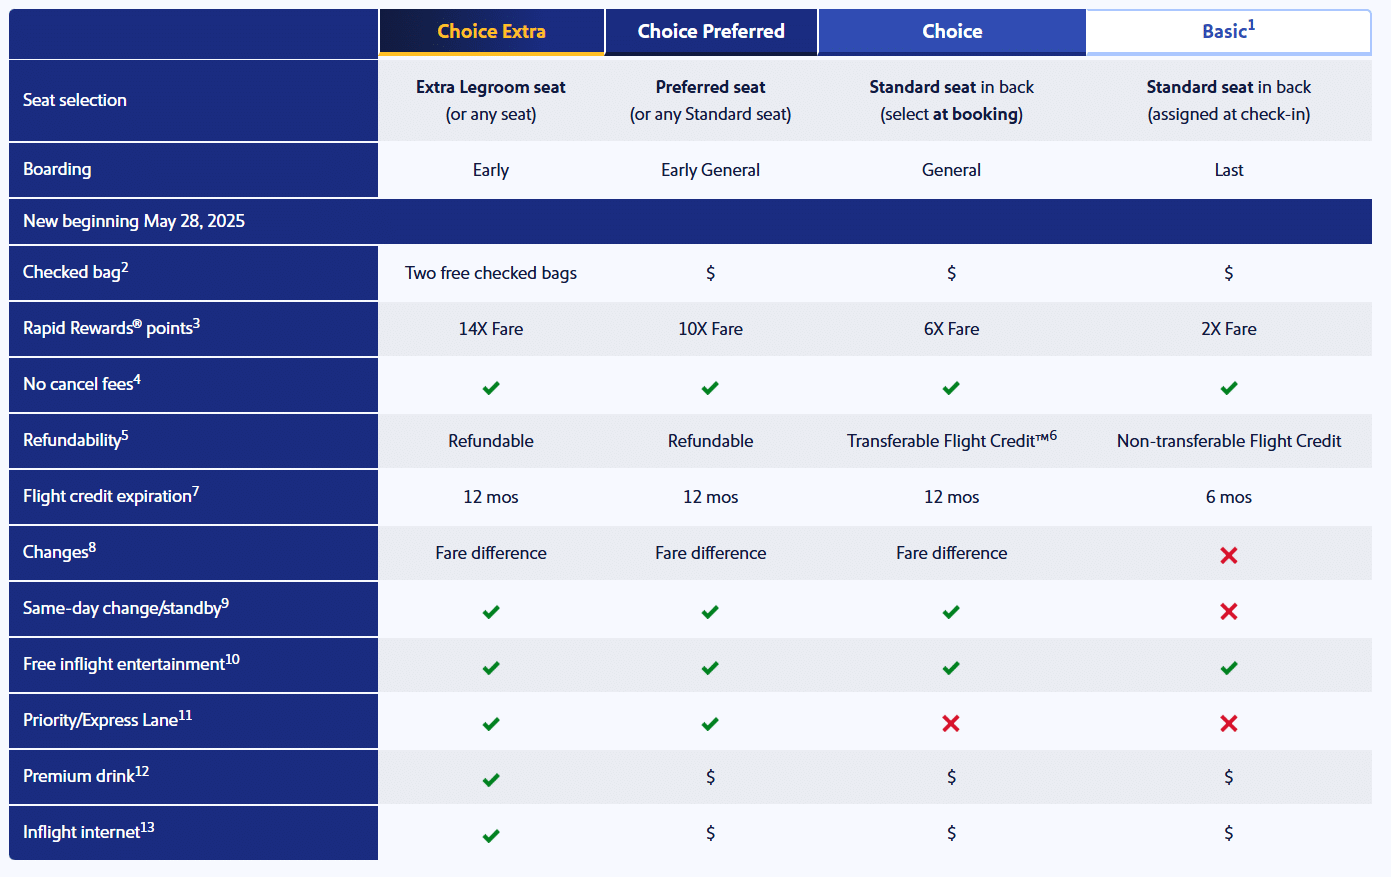Click Priority/Express Lane checkmark under Choice Extra
This screenshot has width=1391, height=877.
[491, 724]
